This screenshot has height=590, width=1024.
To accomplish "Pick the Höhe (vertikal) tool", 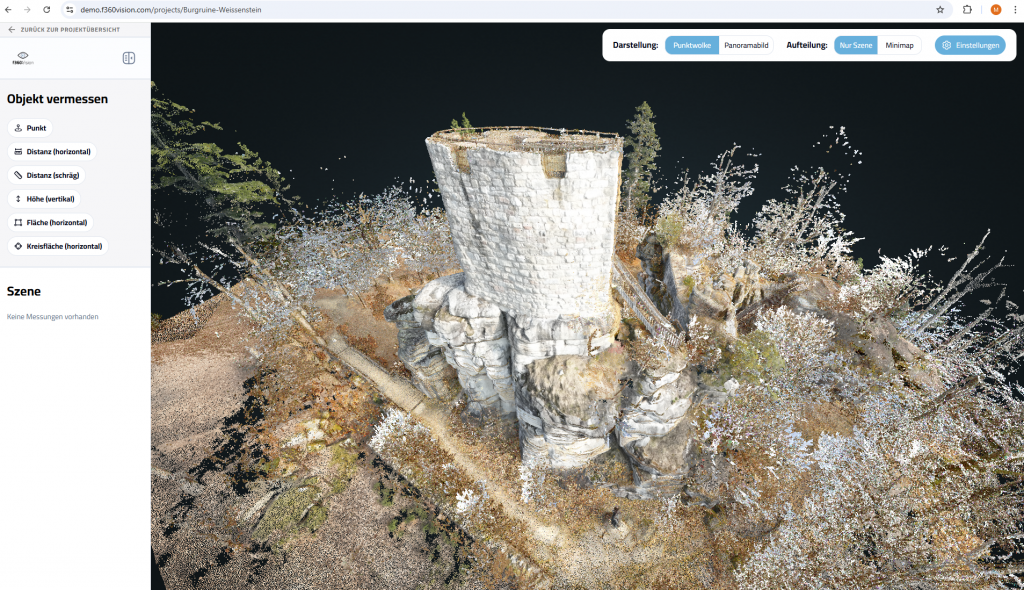I will (44, 199).
